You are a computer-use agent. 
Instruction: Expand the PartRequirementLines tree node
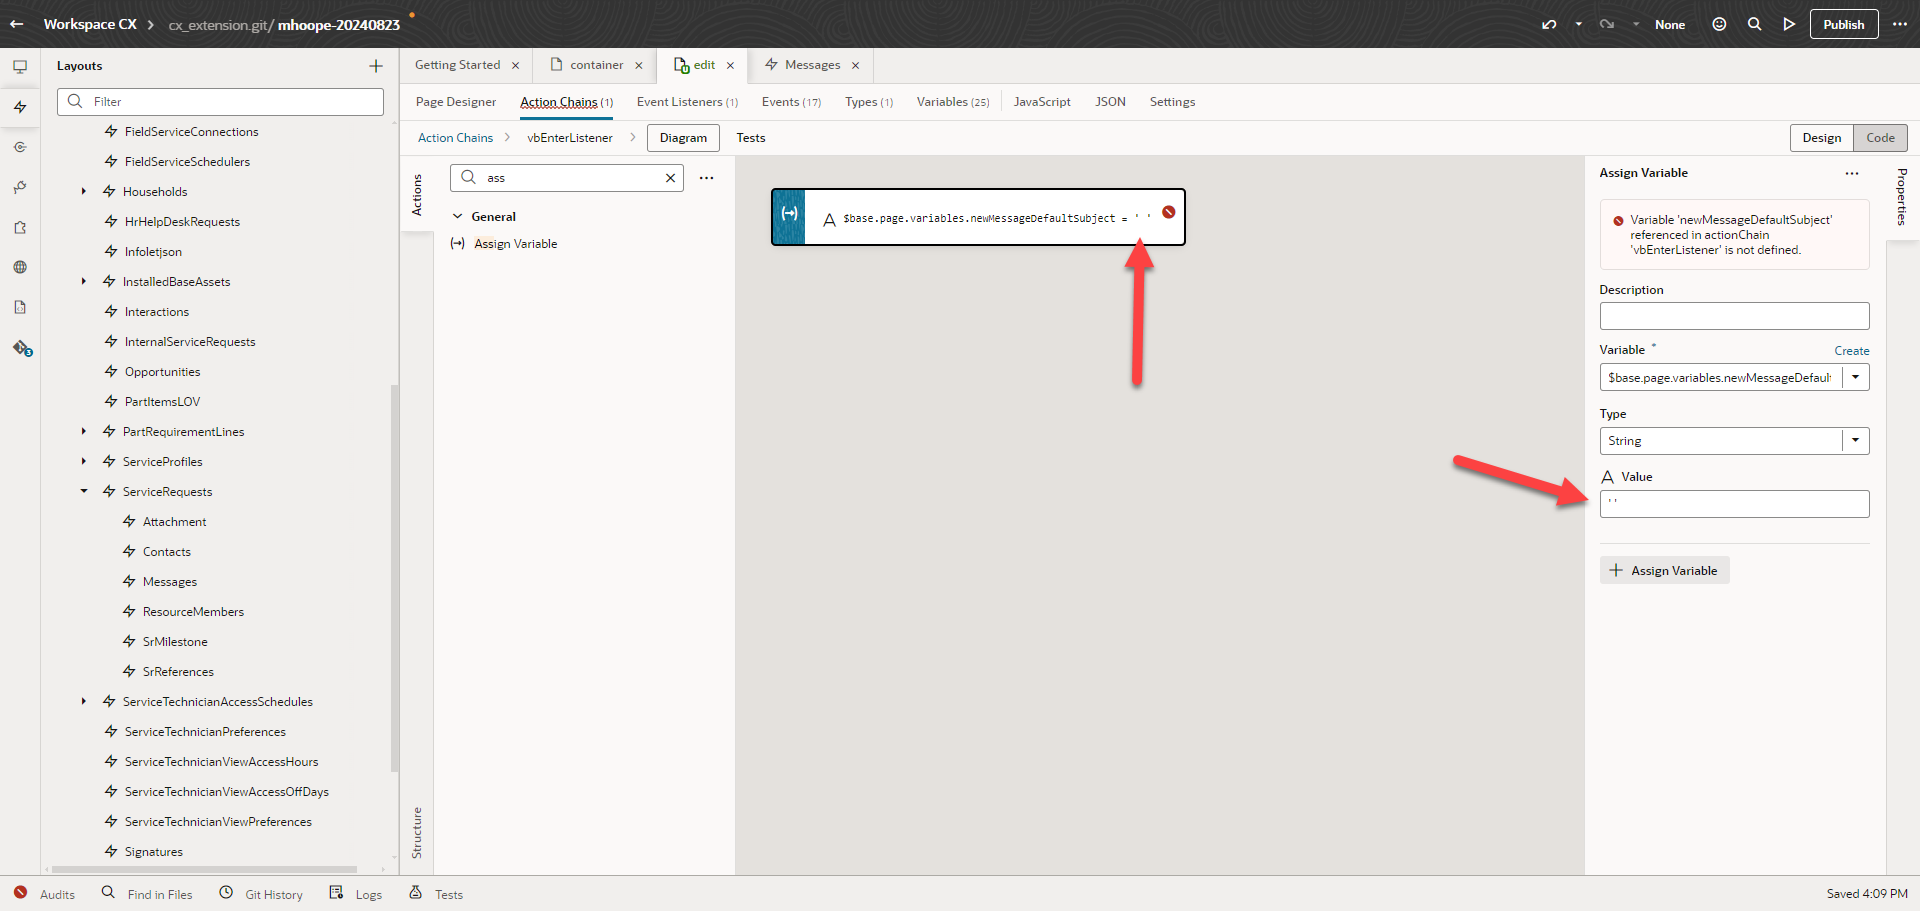pyautogui.click(x=84, y=431)
